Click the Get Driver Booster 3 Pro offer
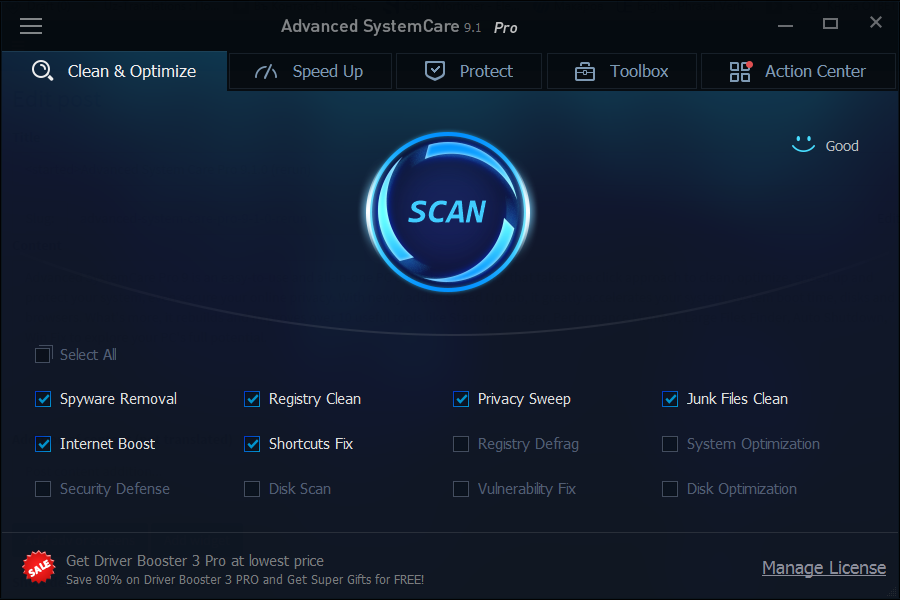900x600 pixels. pyautogui.click(x=195, y=561)
